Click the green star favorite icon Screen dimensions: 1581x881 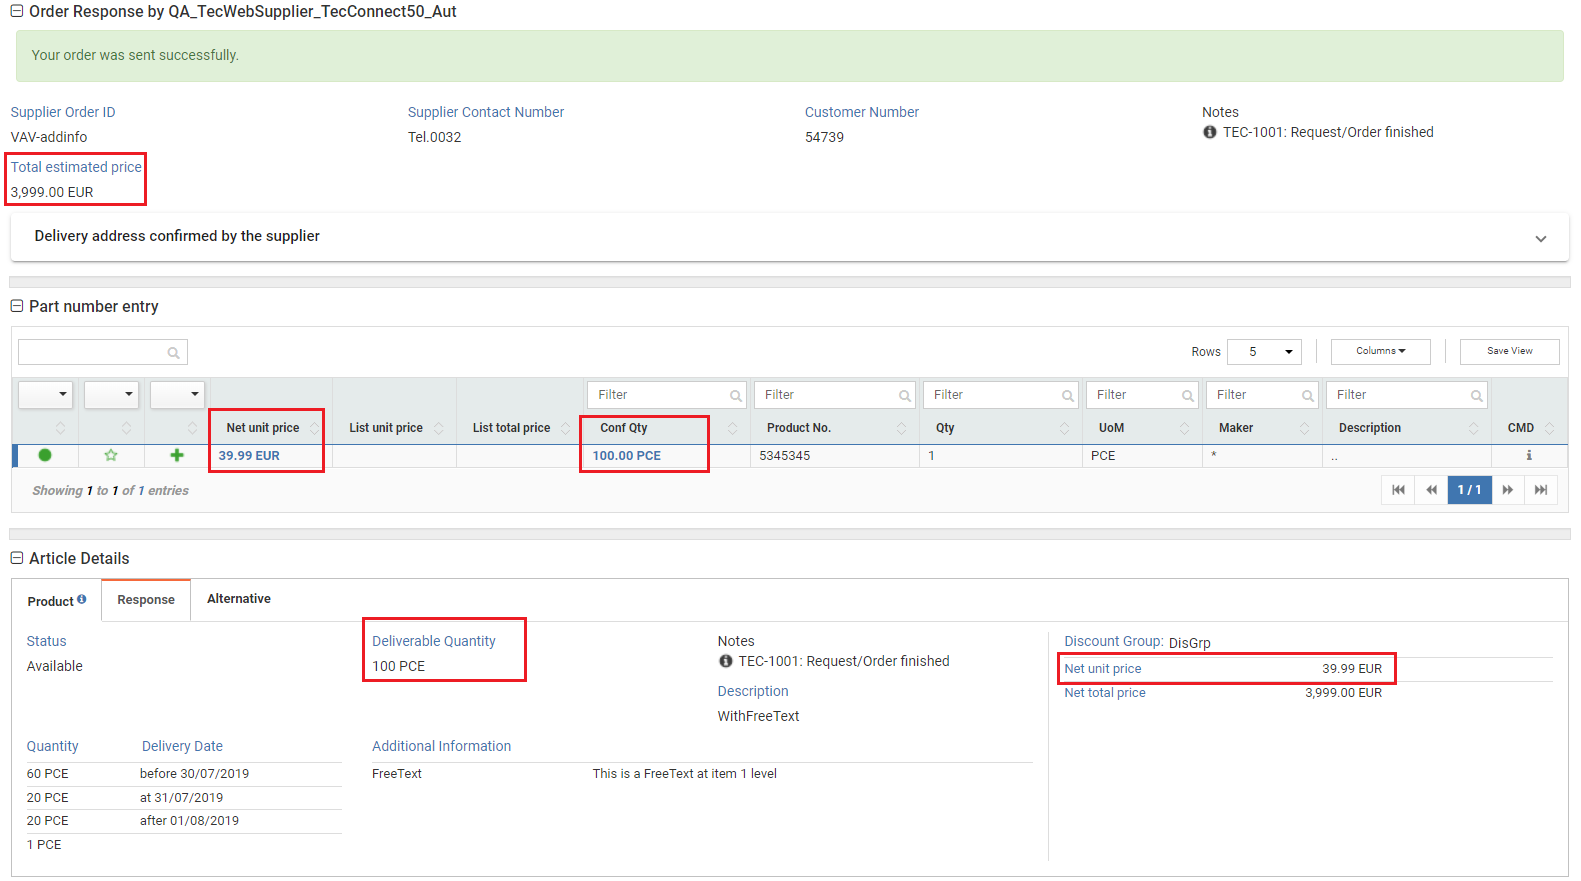coord(111,455)
